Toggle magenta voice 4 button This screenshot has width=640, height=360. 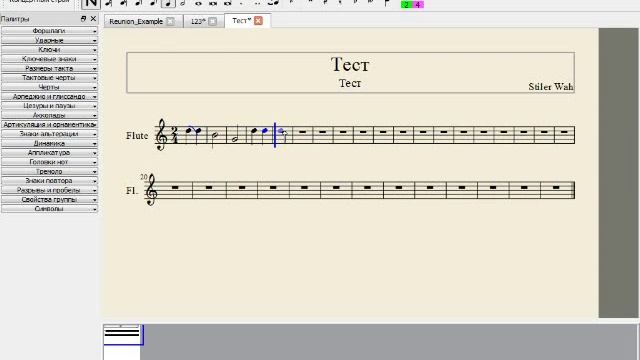coord(418,4)
